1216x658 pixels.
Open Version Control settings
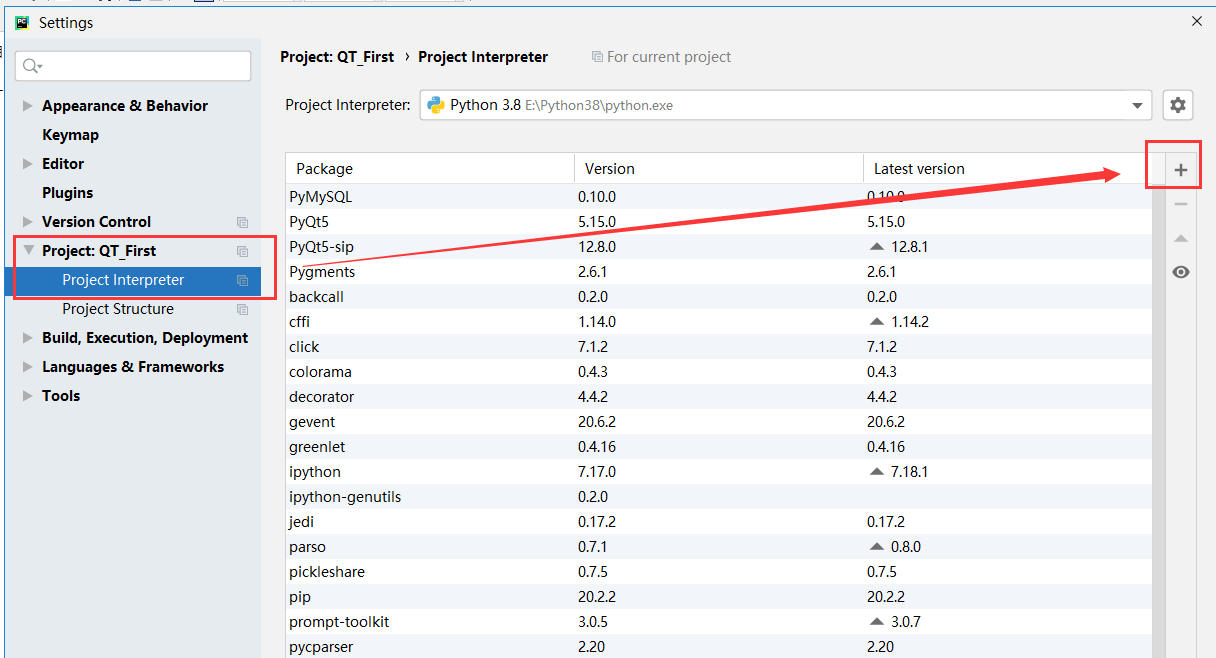[x=96, y=222]
